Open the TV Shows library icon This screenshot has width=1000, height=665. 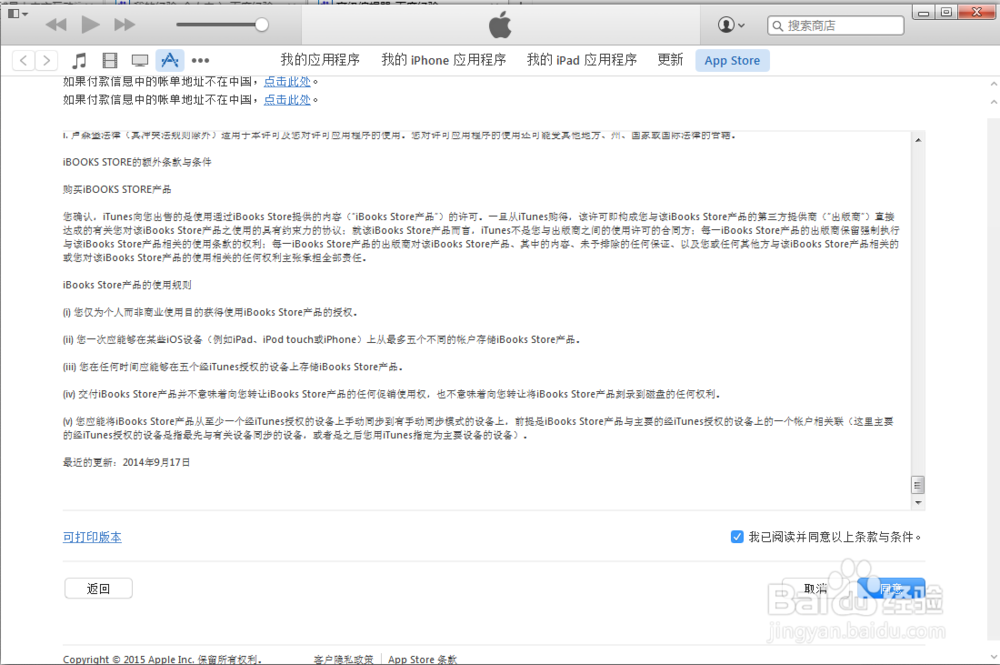pos(140,61)
